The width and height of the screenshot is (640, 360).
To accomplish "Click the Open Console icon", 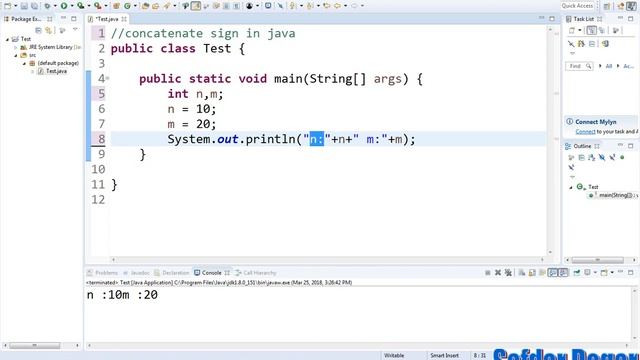I will 604,273.
